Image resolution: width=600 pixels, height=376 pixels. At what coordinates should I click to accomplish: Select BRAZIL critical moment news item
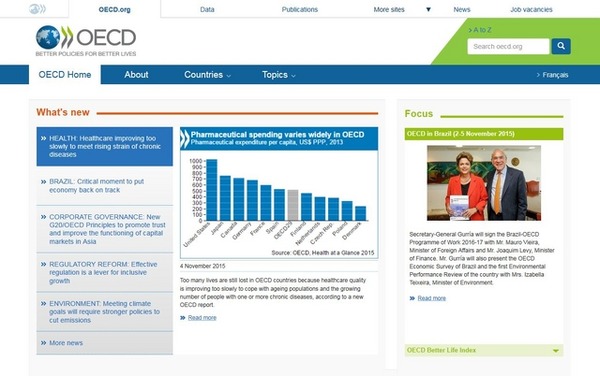pos(104,186)
